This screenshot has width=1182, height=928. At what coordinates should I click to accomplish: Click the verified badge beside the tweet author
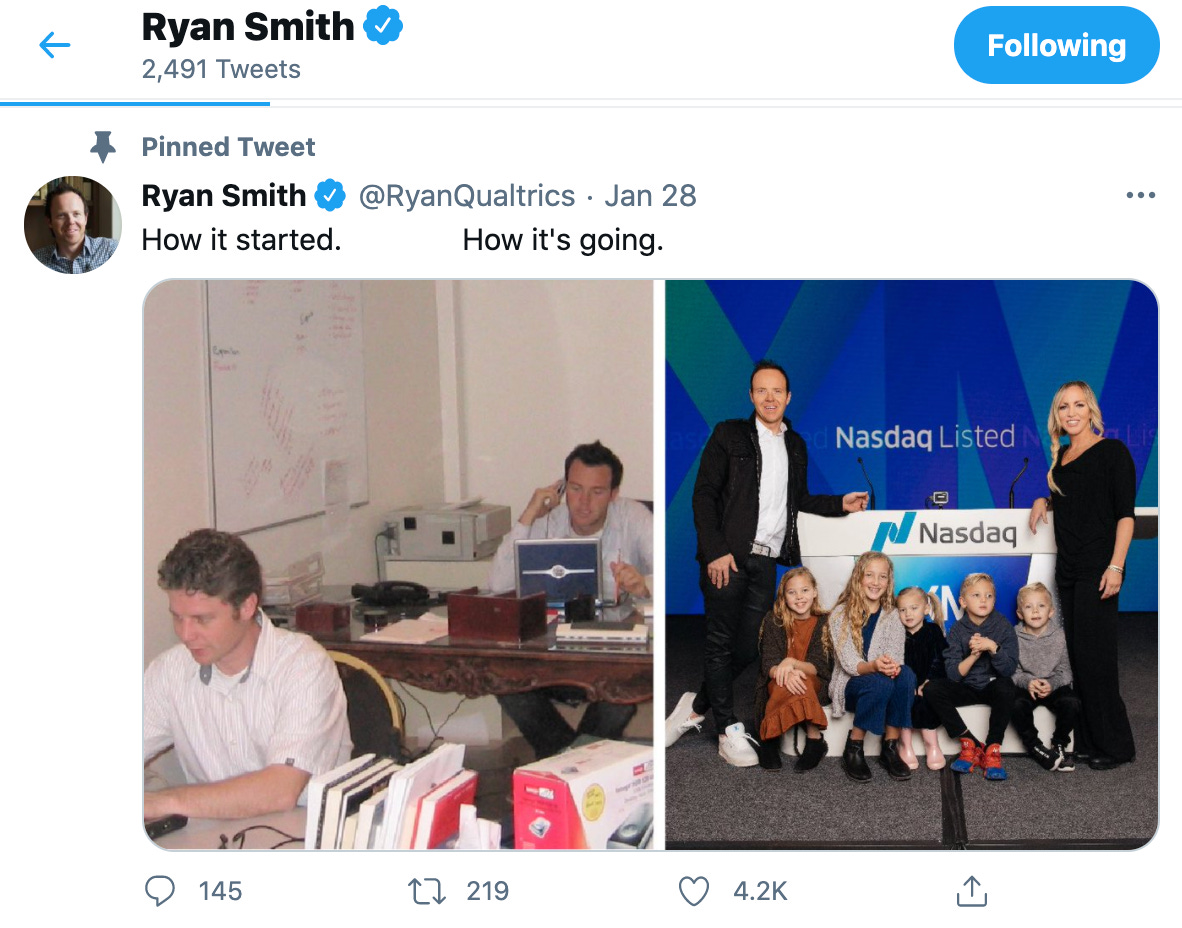pyautogui.click(x=331, y=195)
